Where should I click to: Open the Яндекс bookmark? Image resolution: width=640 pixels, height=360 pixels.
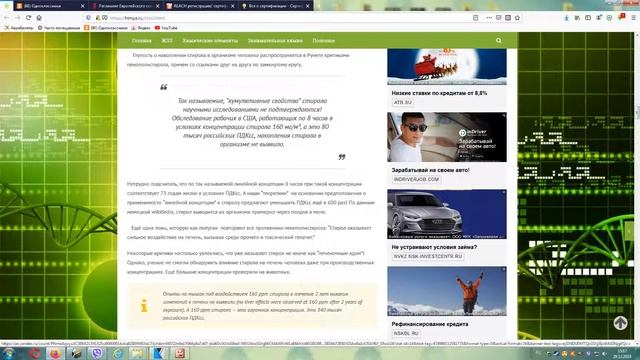141,28
